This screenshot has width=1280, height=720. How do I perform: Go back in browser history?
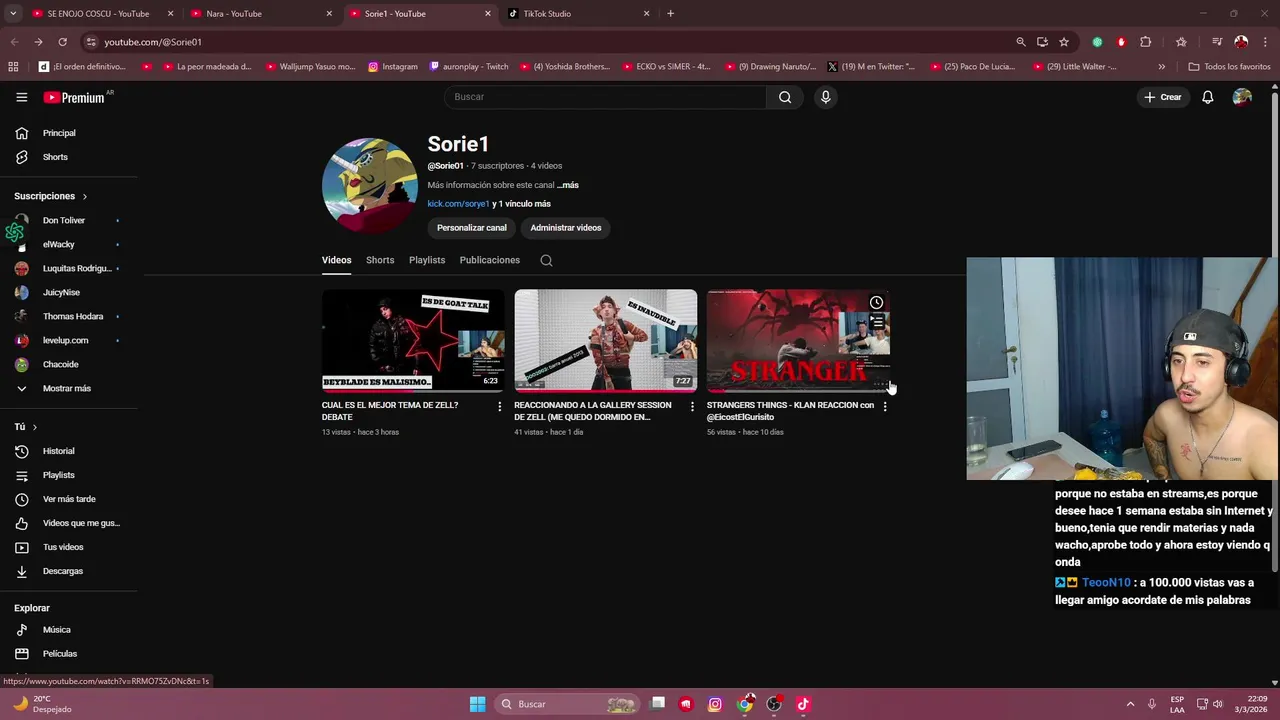tap(14, 42)
